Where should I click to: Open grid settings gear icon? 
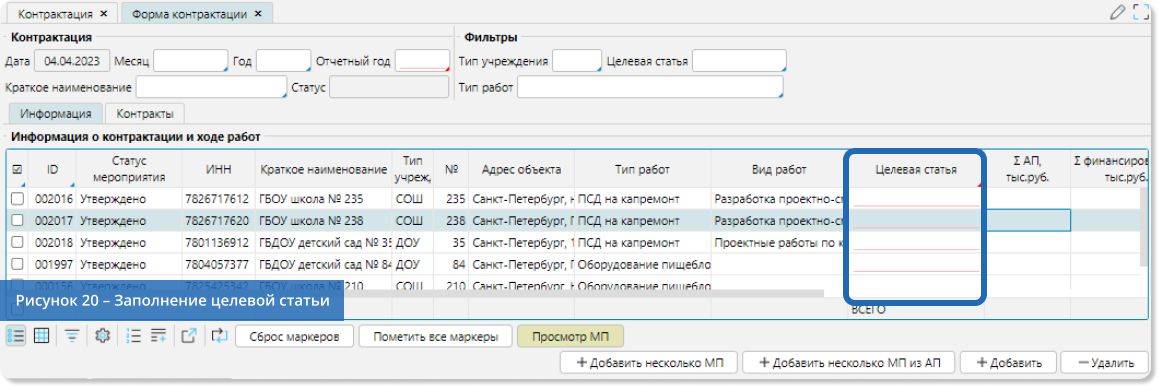(103, 336)
